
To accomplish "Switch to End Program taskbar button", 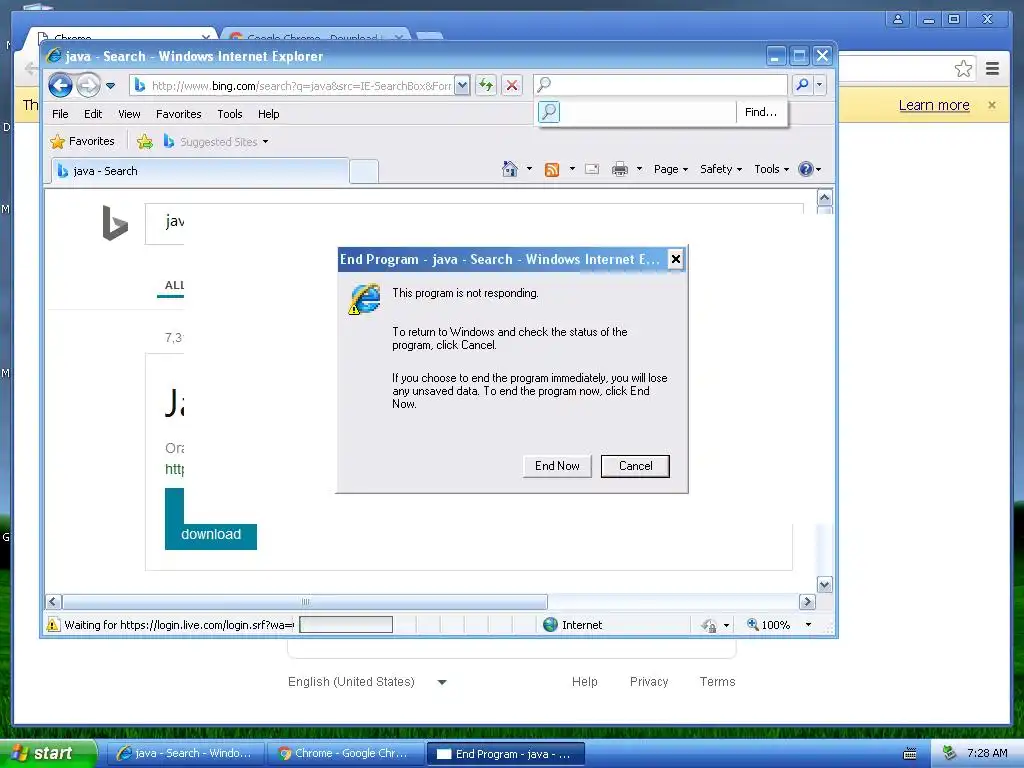I will point(505,754).
